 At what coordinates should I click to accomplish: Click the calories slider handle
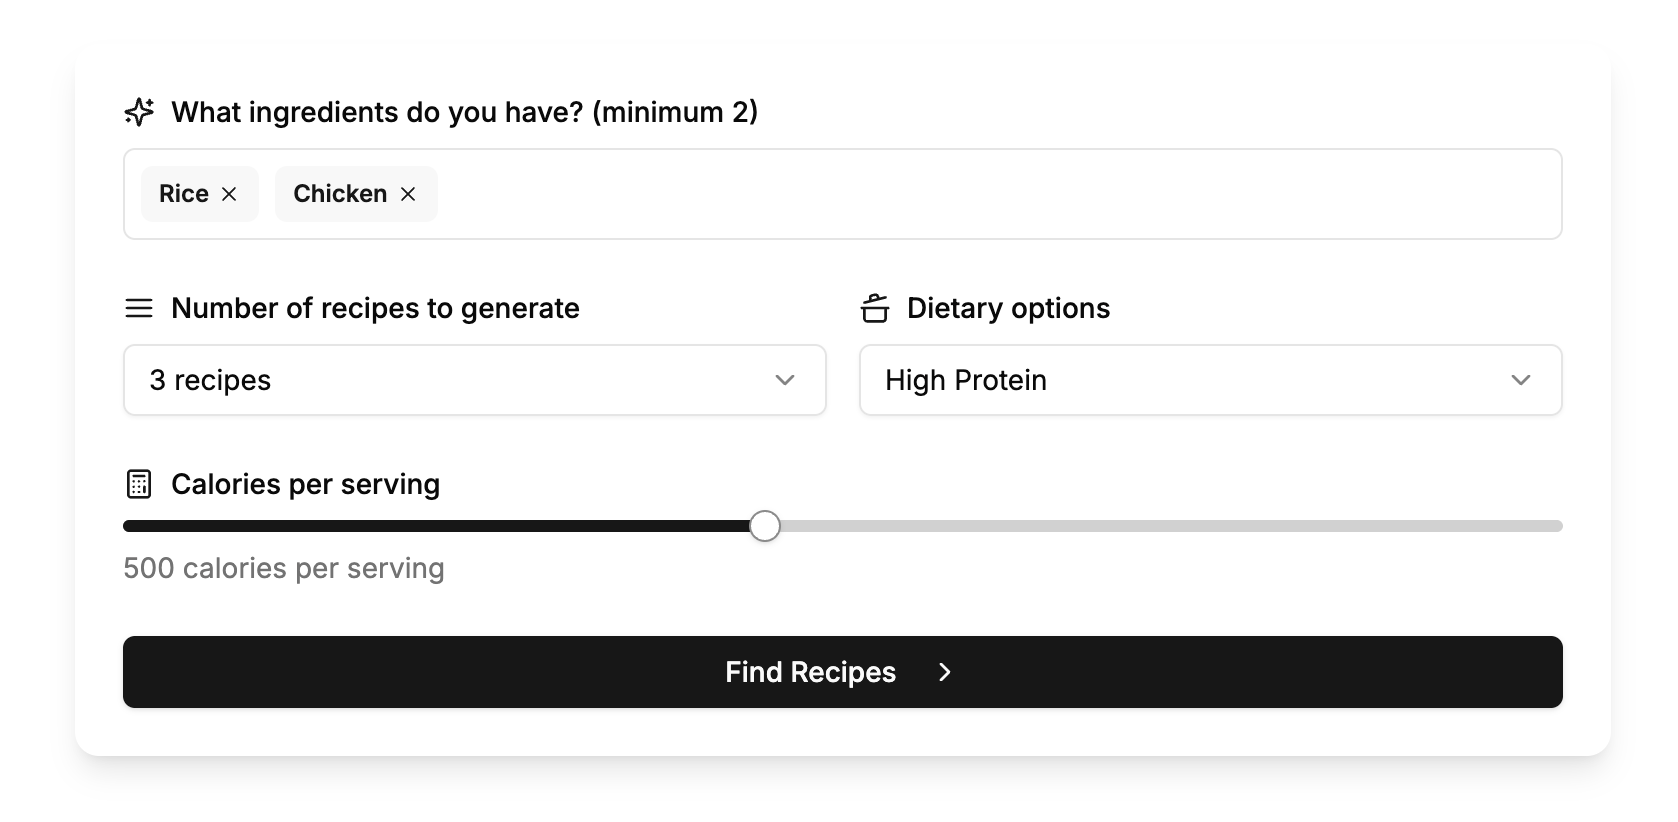[765, 526]
